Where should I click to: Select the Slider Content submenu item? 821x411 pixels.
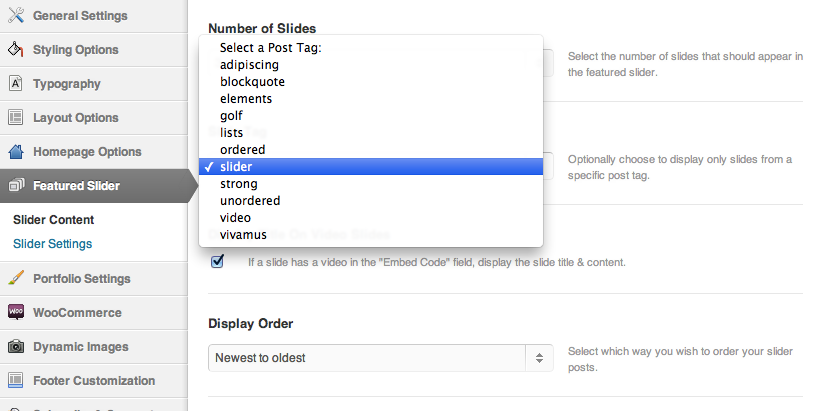(54, 220)
